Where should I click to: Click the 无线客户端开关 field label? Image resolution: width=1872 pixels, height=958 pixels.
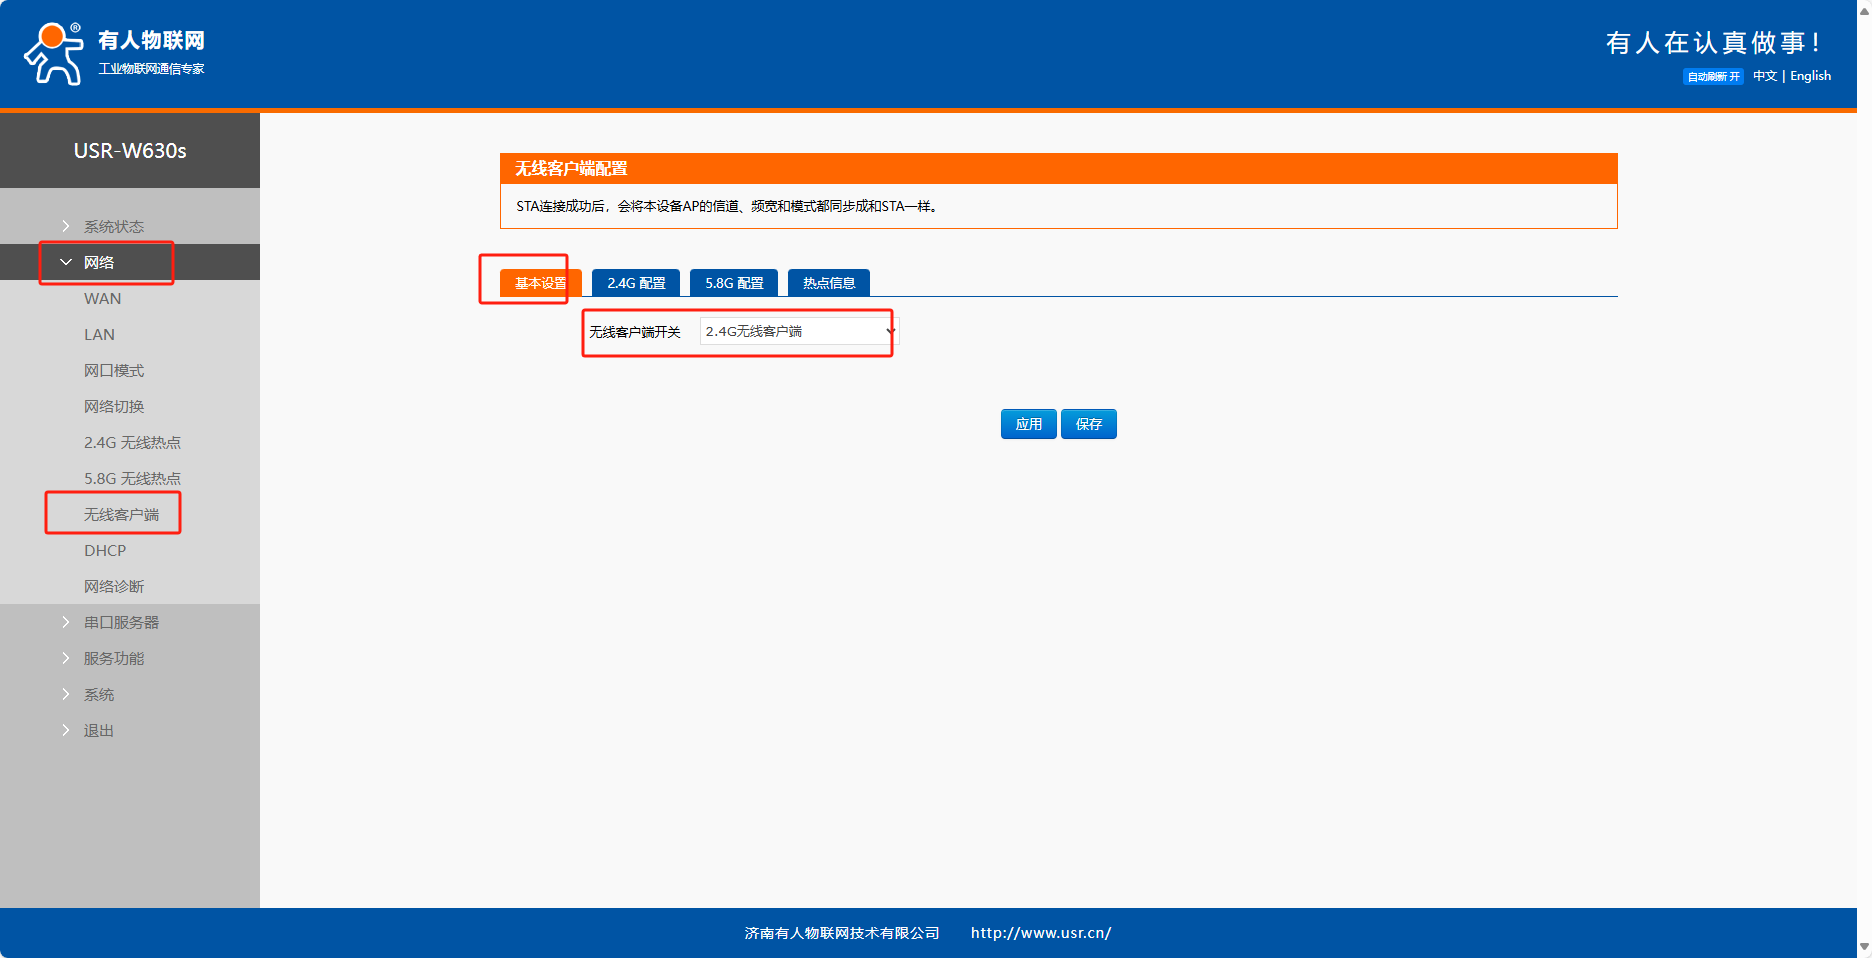click(635, 332)
